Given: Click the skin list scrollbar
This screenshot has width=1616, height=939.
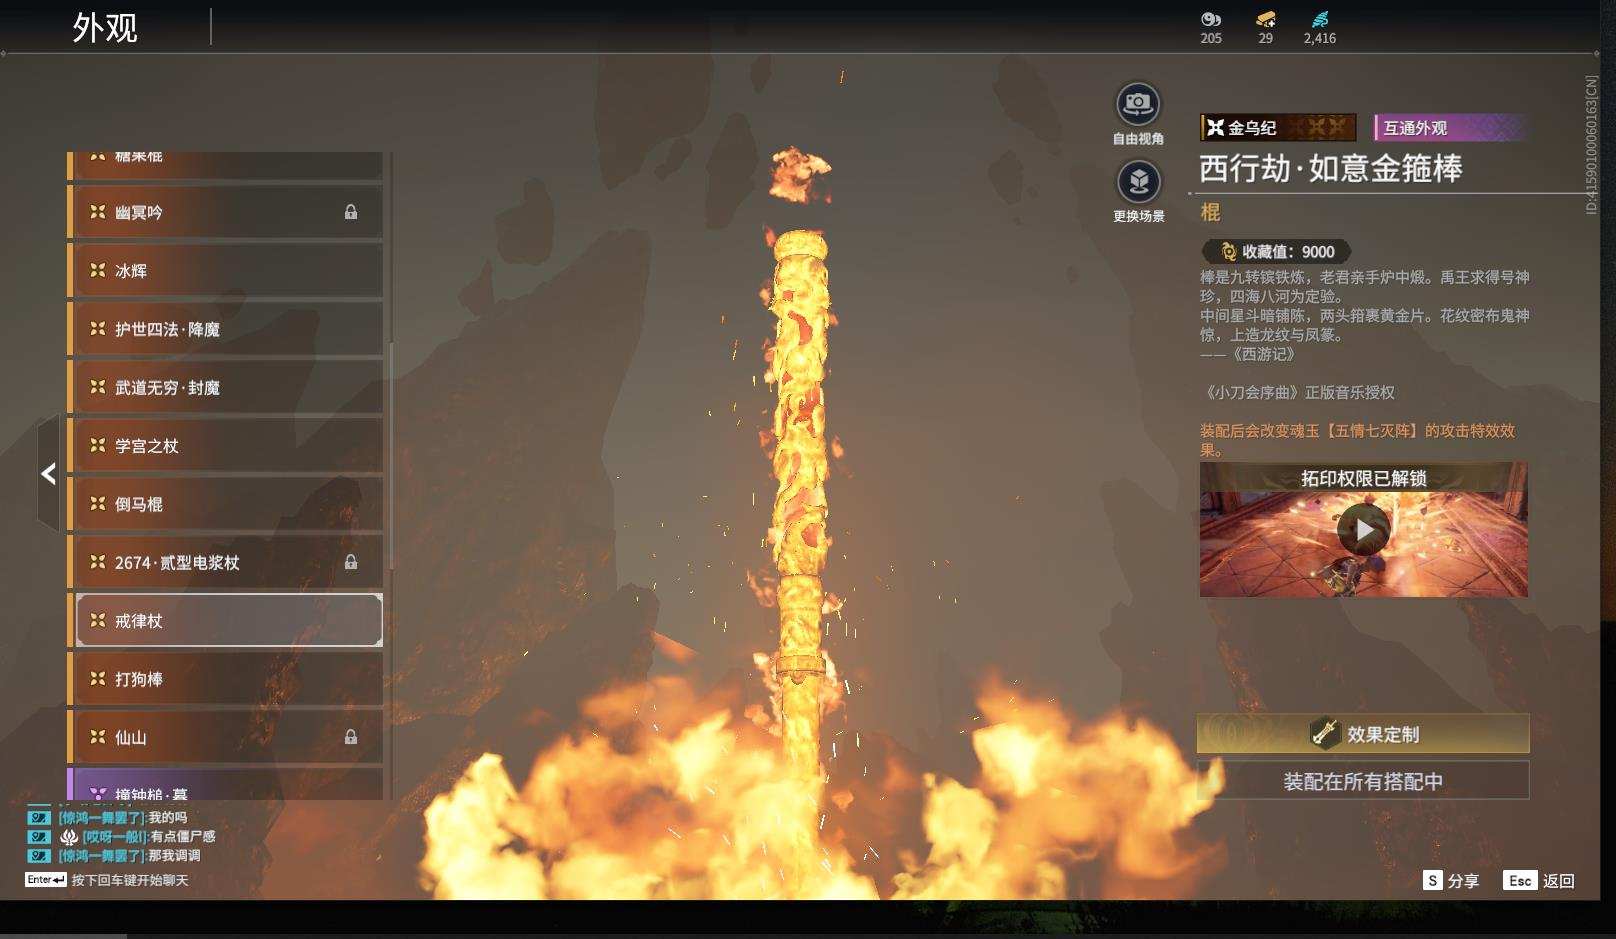Looking at the screenshot, I should [391, 457].
